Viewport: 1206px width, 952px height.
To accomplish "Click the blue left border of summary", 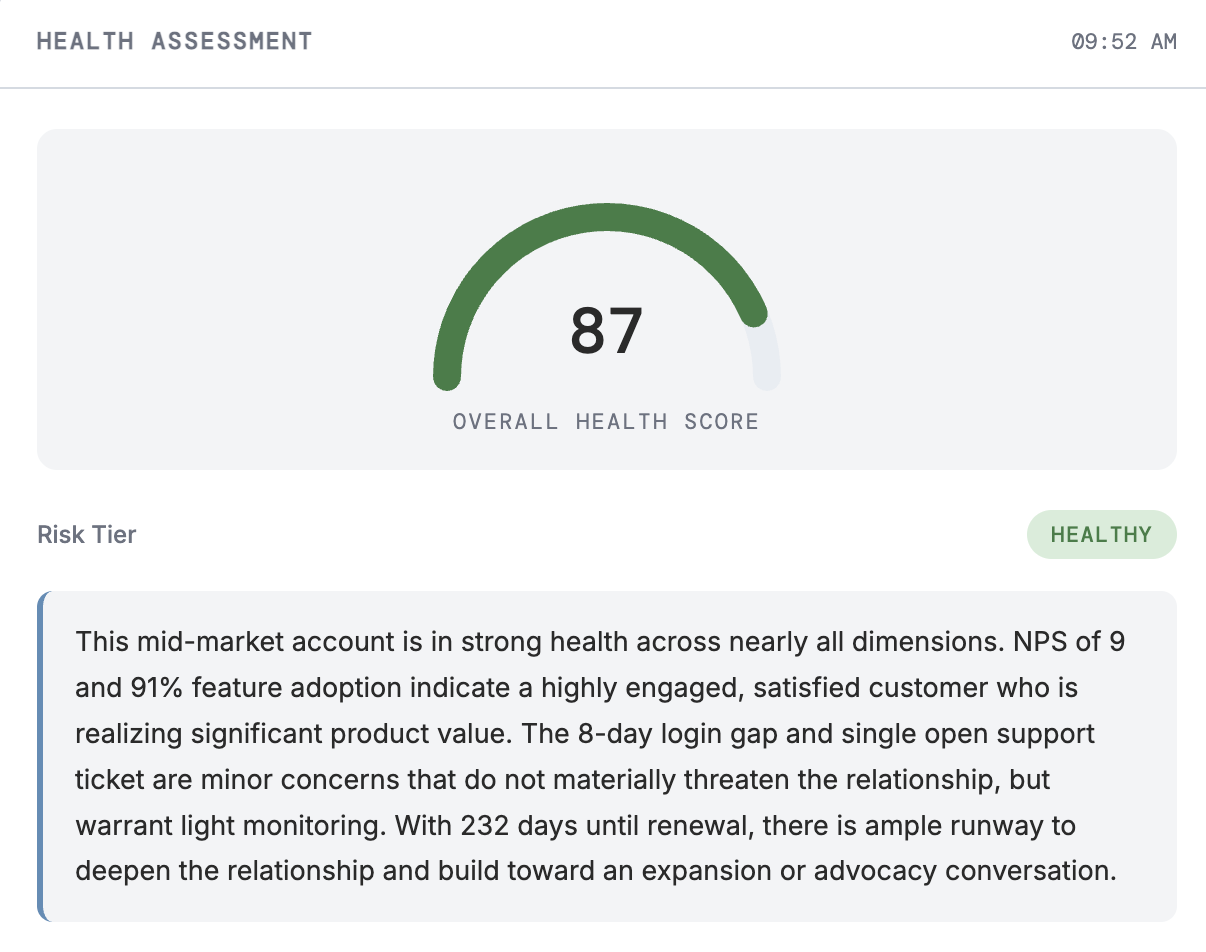I will (41, 756).
